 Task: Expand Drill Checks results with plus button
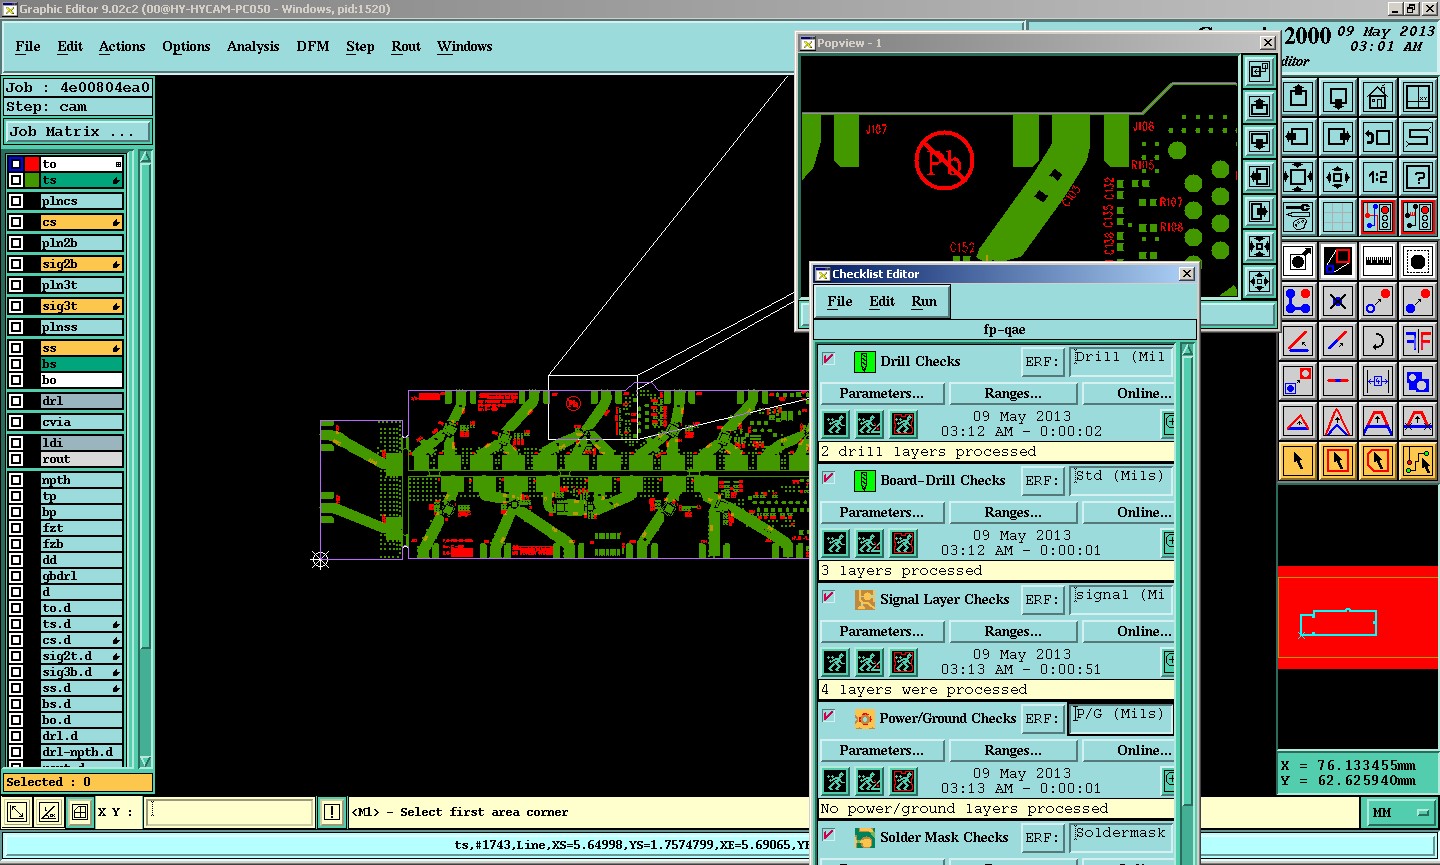click(x=1168, y=424)
